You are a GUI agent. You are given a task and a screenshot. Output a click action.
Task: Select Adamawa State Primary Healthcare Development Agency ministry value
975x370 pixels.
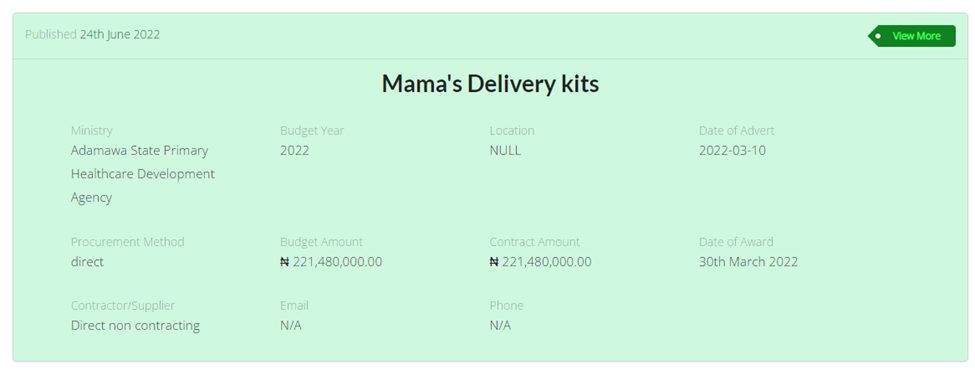point(142,174)
